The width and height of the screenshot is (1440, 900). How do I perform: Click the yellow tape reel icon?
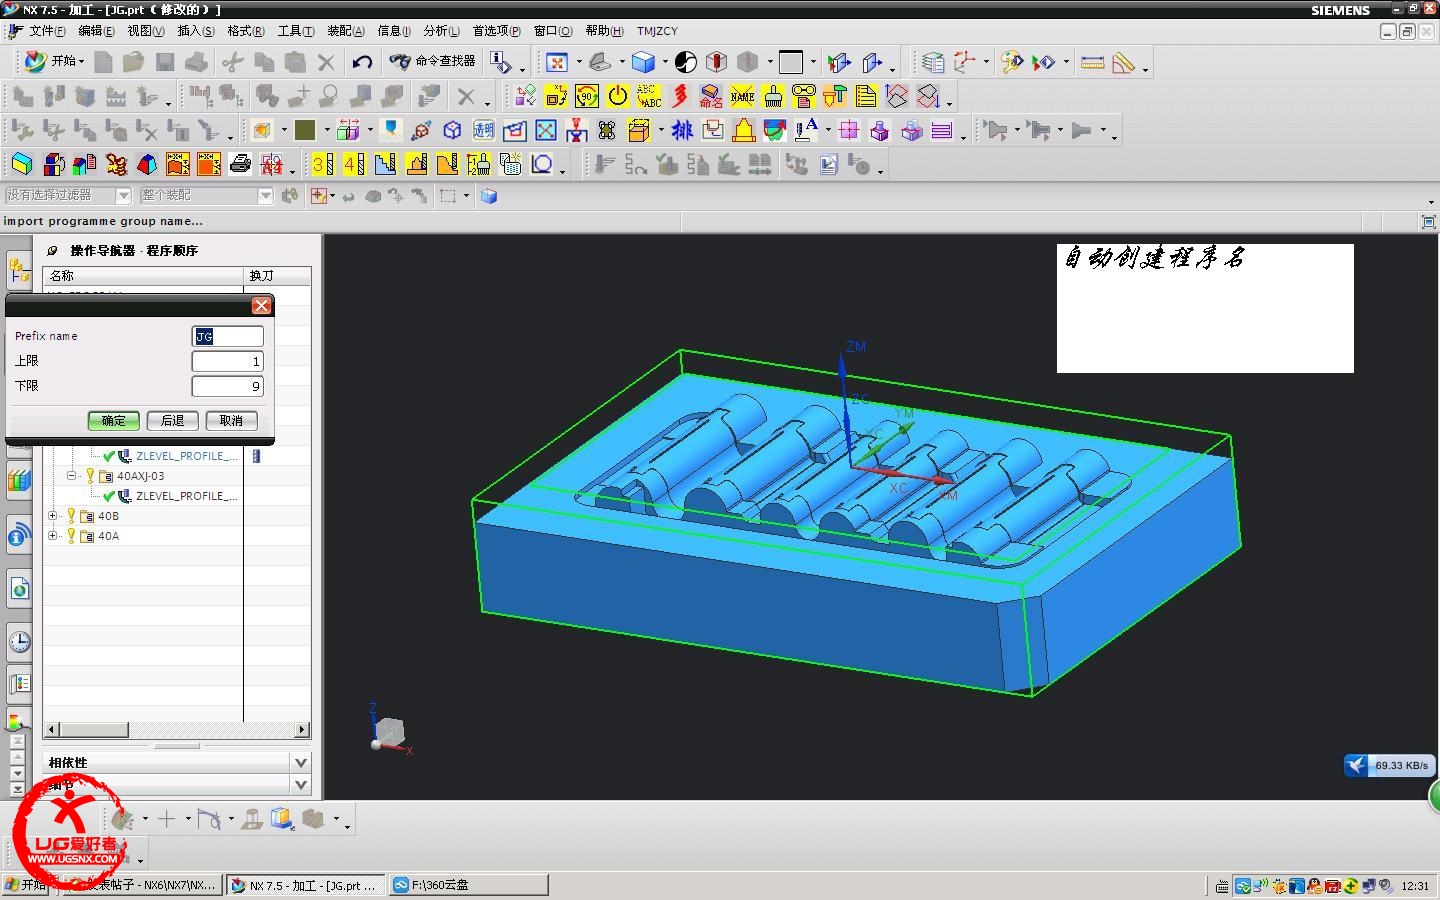804,96
